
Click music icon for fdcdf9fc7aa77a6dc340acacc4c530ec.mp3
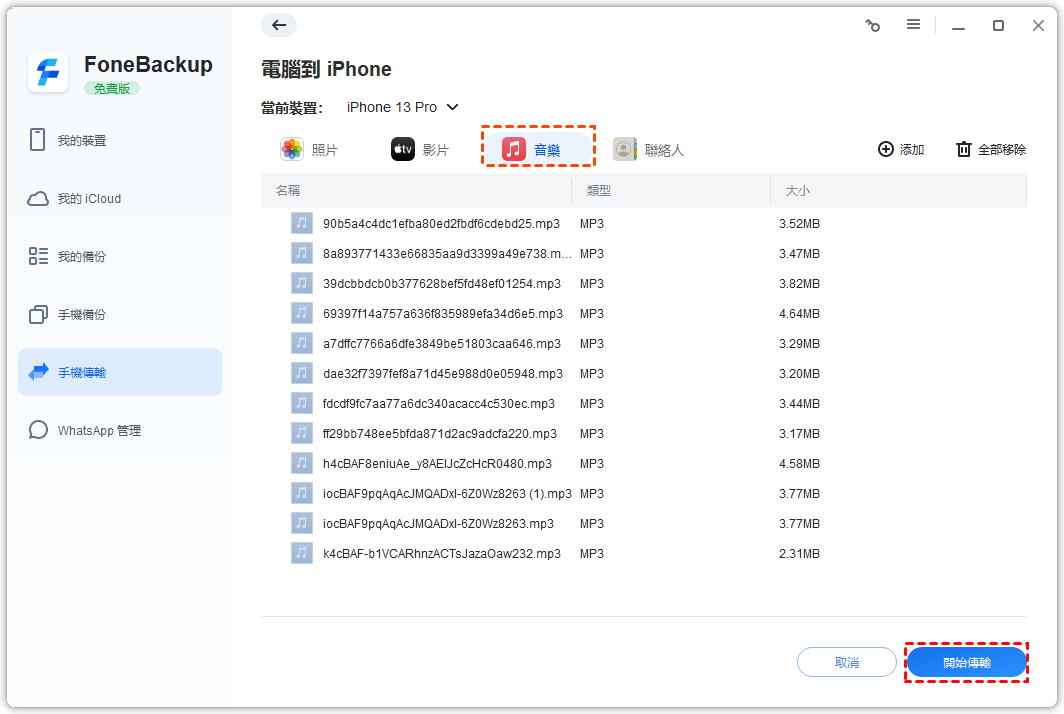click(302, 403)
